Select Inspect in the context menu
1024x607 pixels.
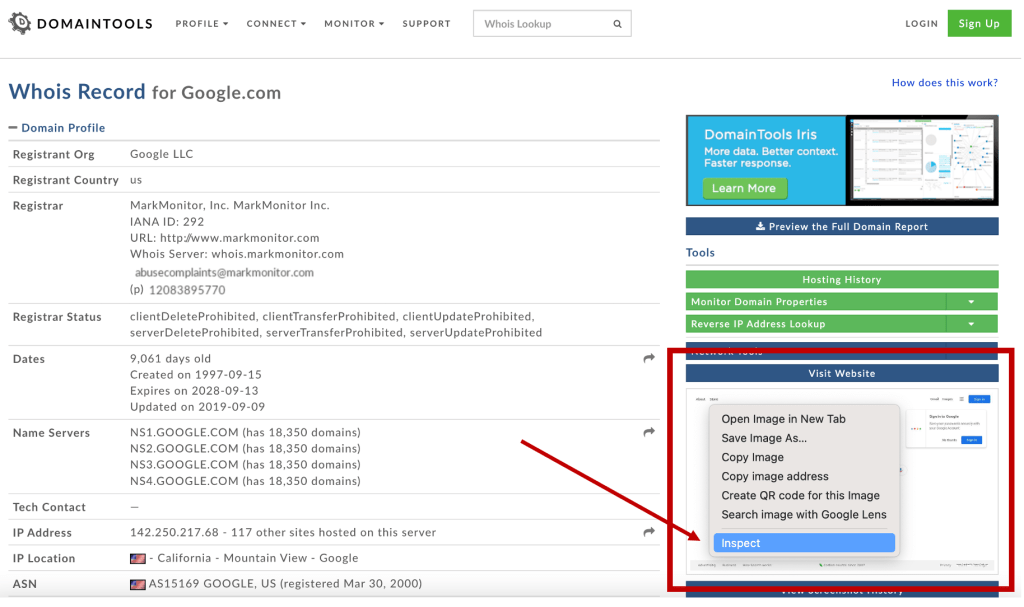click(x=804, y=543)
